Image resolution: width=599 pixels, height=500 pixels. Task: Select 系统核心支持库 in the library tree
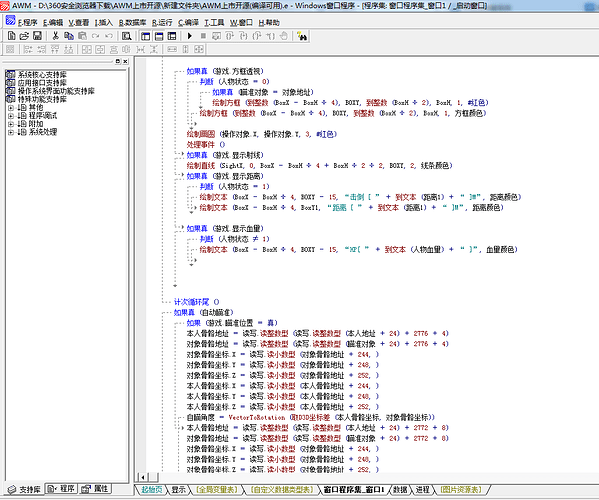(42, 74)
